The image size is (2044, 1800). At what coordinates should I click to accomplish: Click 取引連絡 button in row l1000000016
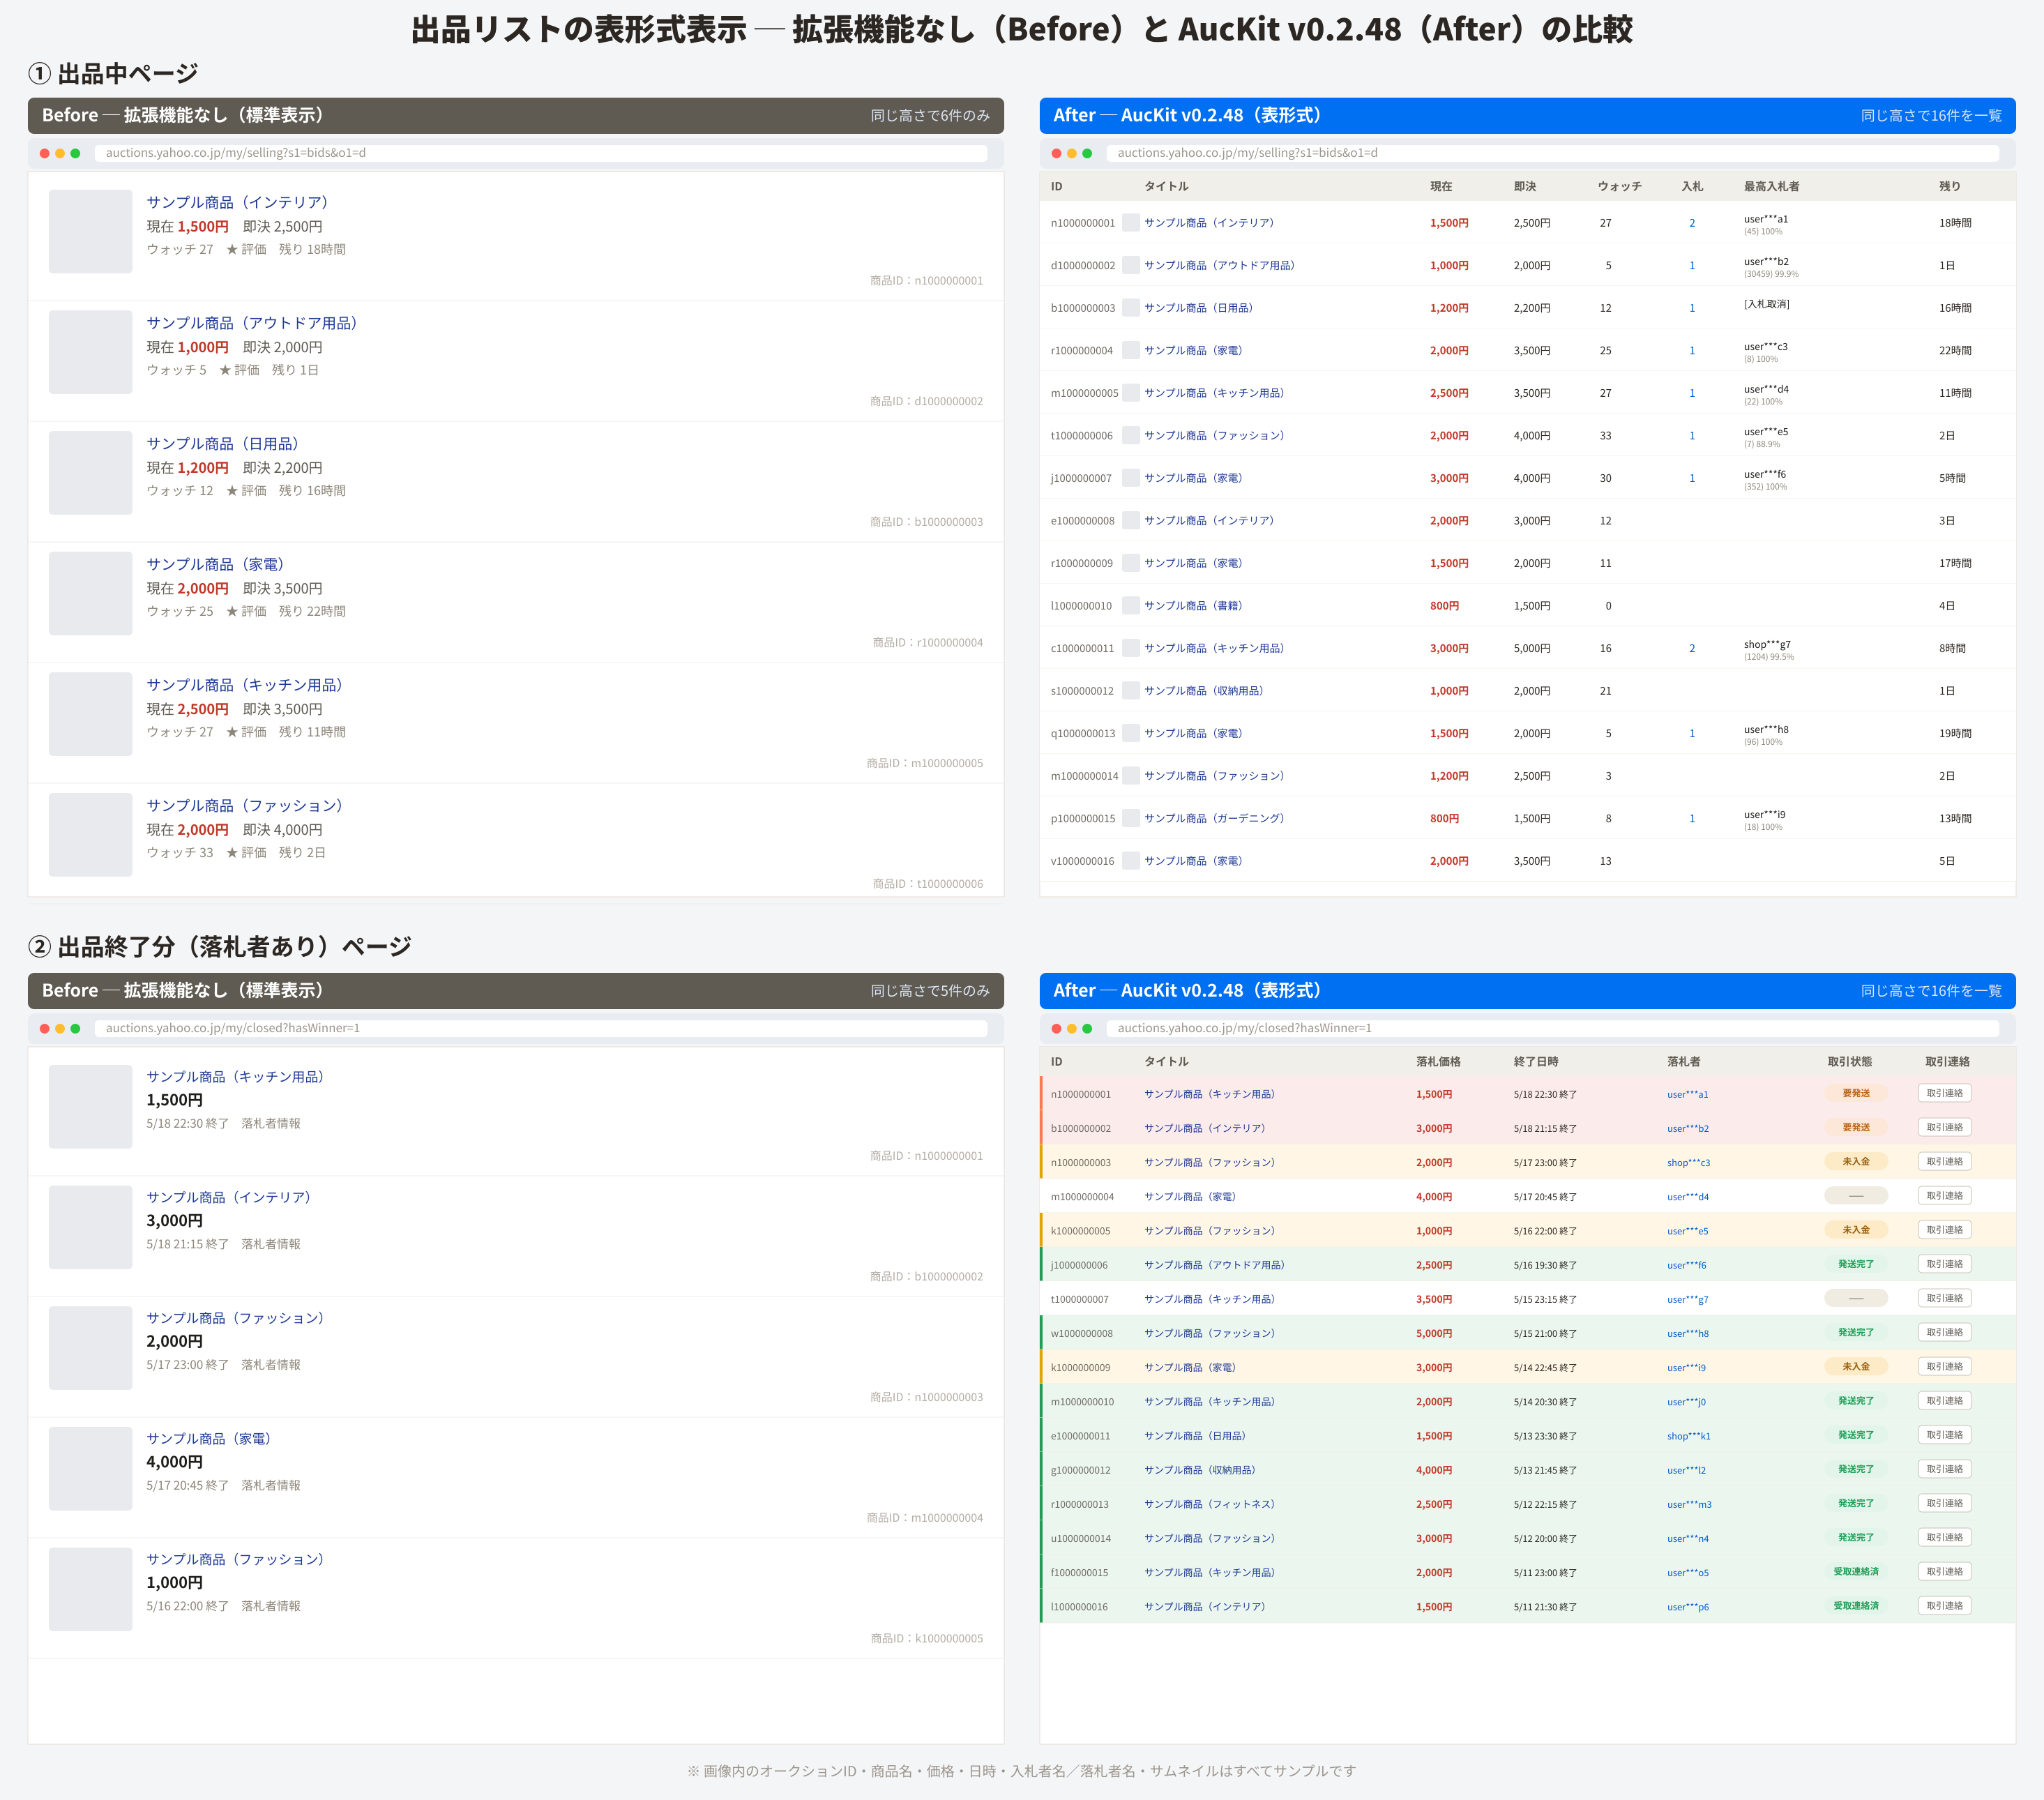1945,1606
